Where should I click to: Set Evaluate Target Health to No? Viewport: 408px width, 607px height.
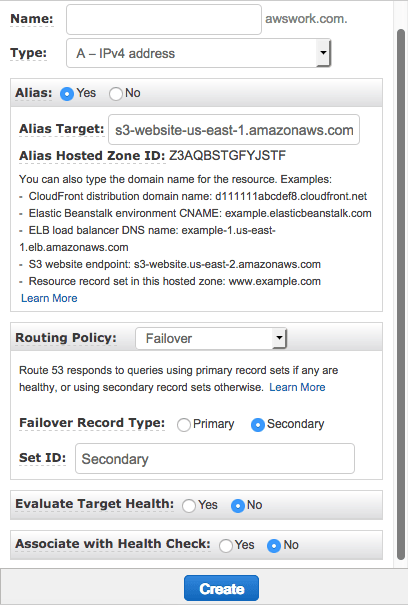coord(238,506)
